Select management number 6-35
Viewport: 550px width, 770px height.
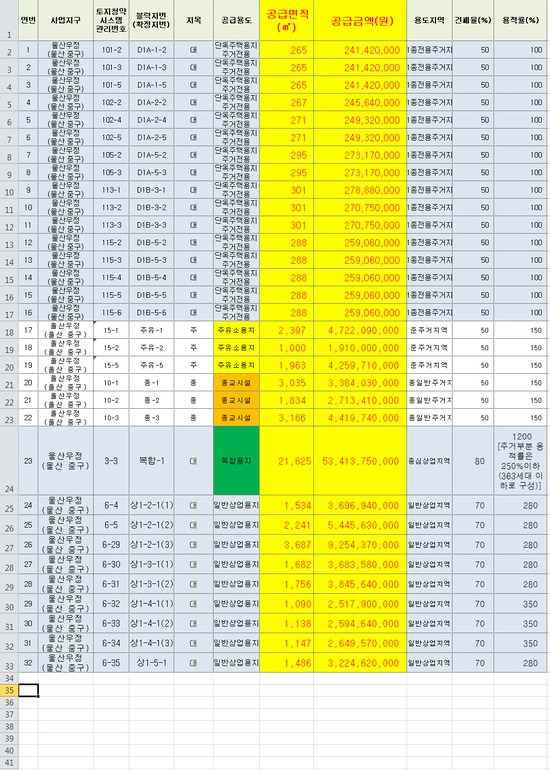pos(111,663)
